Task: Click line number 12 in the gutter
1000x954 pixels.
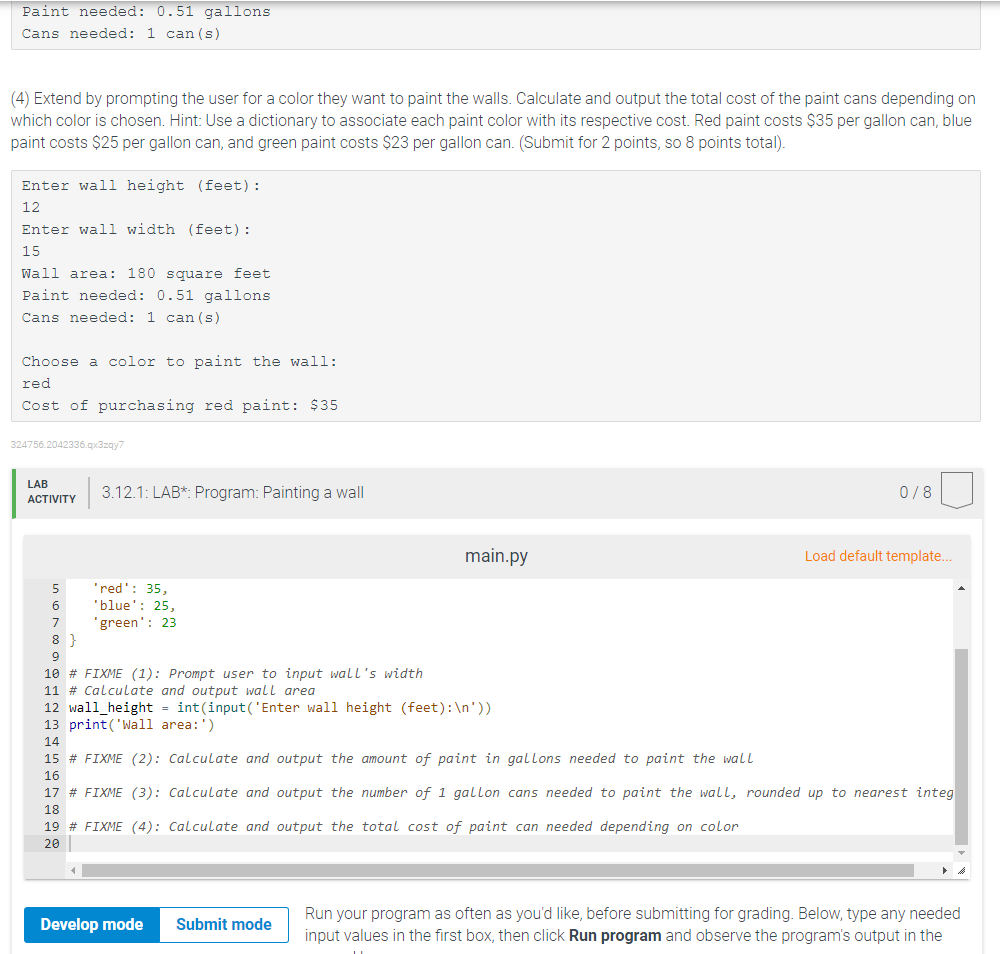Action: [51, 707]
